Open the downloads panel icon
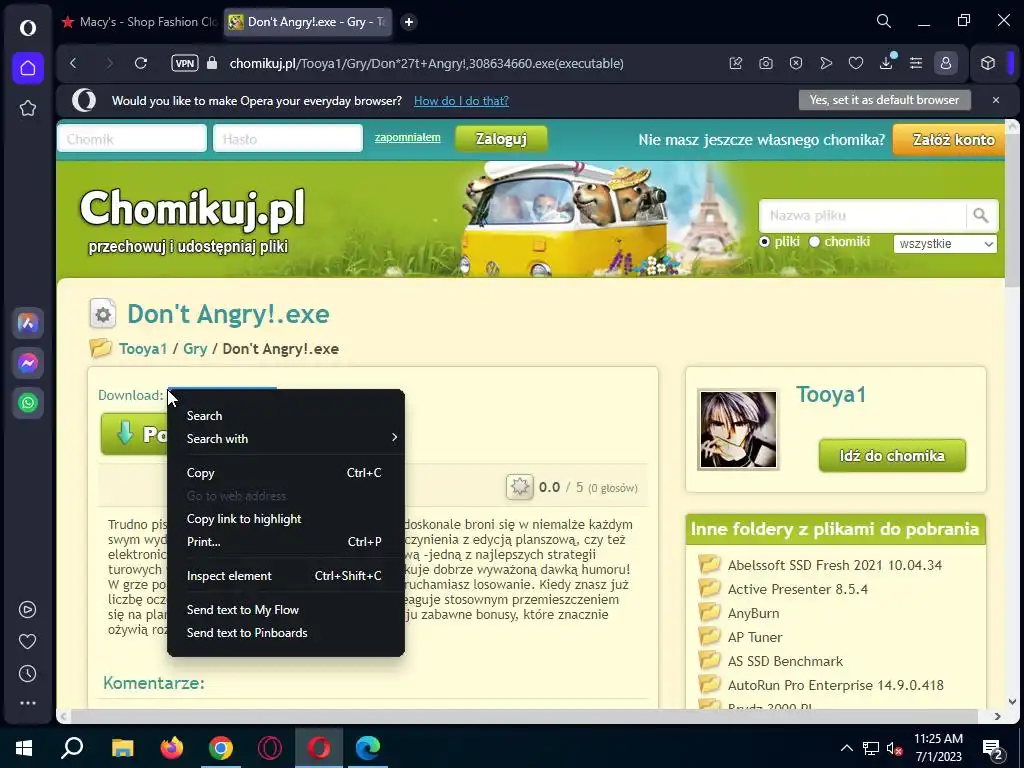1024x768 pixels. tap(886, 63)
